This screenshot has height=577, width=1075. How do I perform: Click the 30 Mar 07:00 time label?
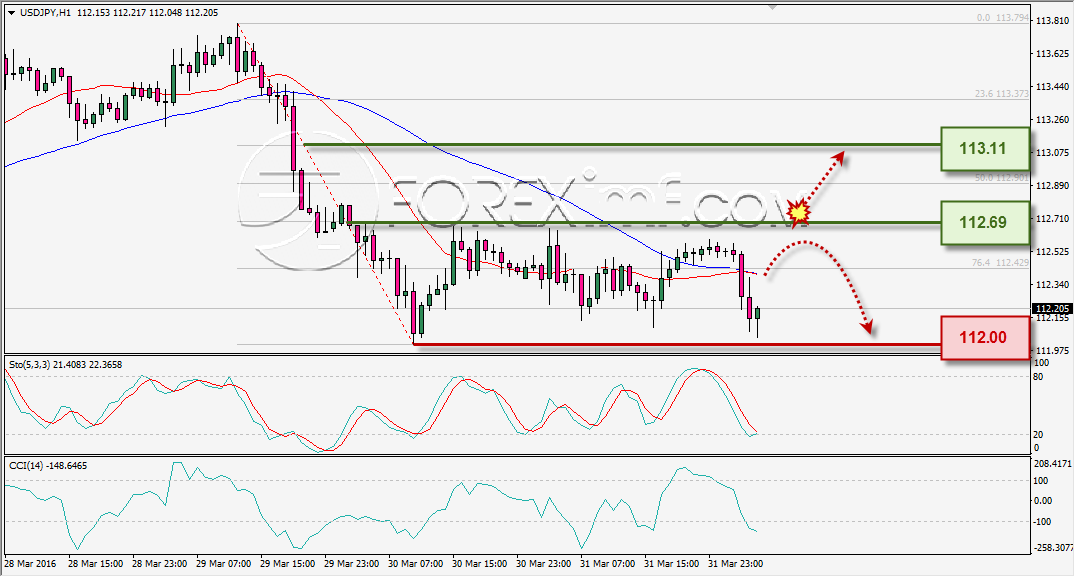click(x=415, y=564)
